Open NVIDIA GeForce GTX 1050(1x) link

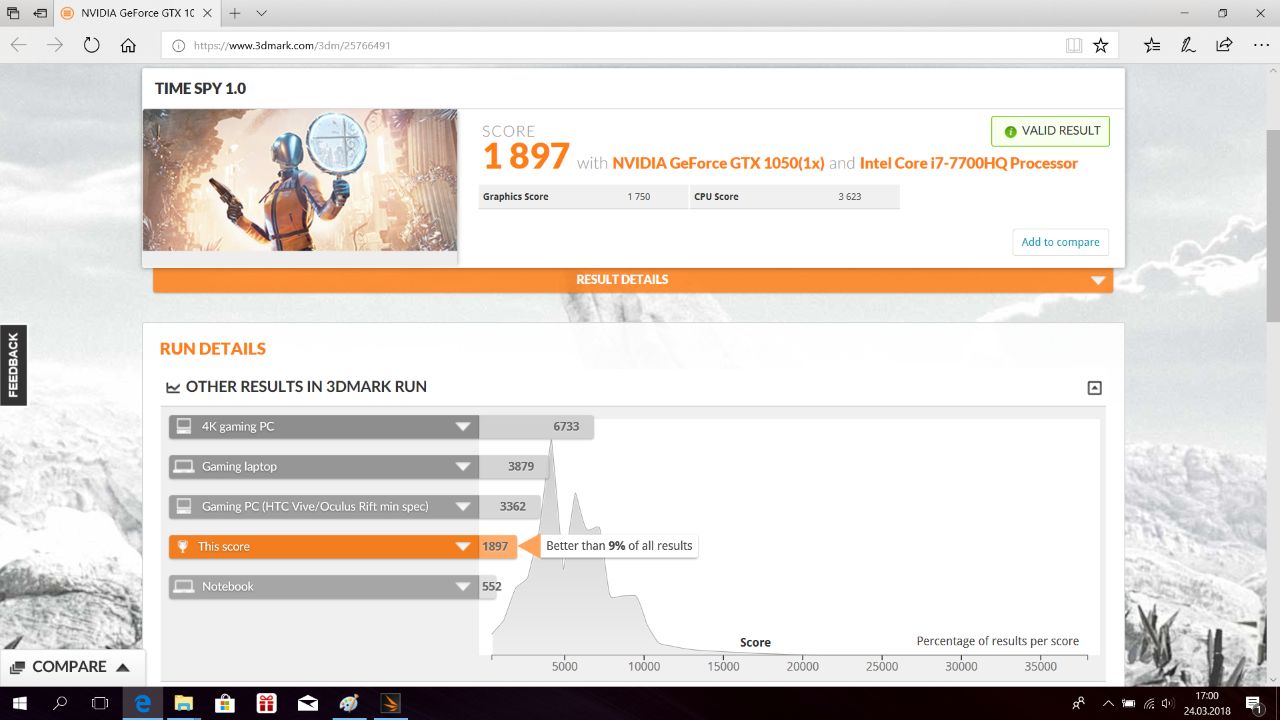[718, 163]
